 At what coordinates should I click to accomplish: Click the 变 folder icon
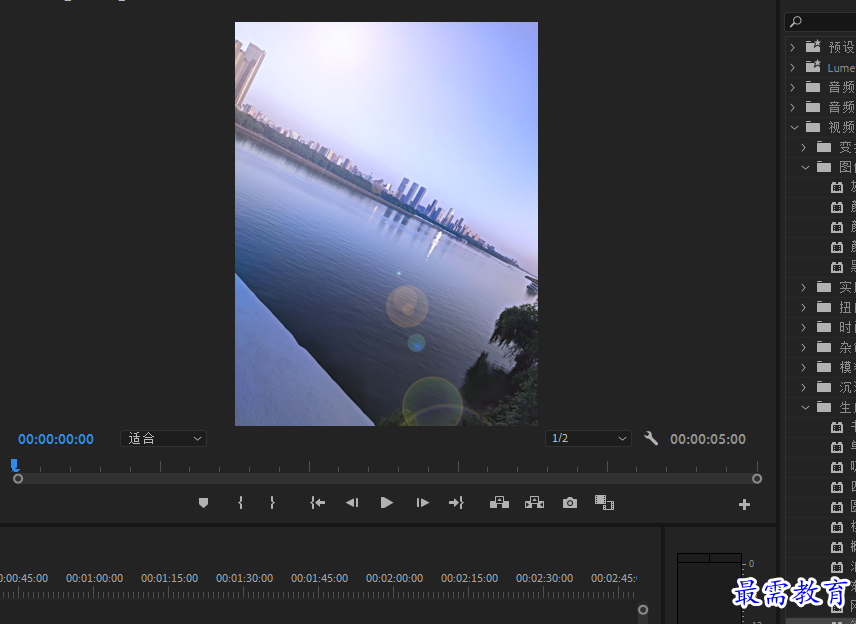pyautogui.click(x=824, y=147)
